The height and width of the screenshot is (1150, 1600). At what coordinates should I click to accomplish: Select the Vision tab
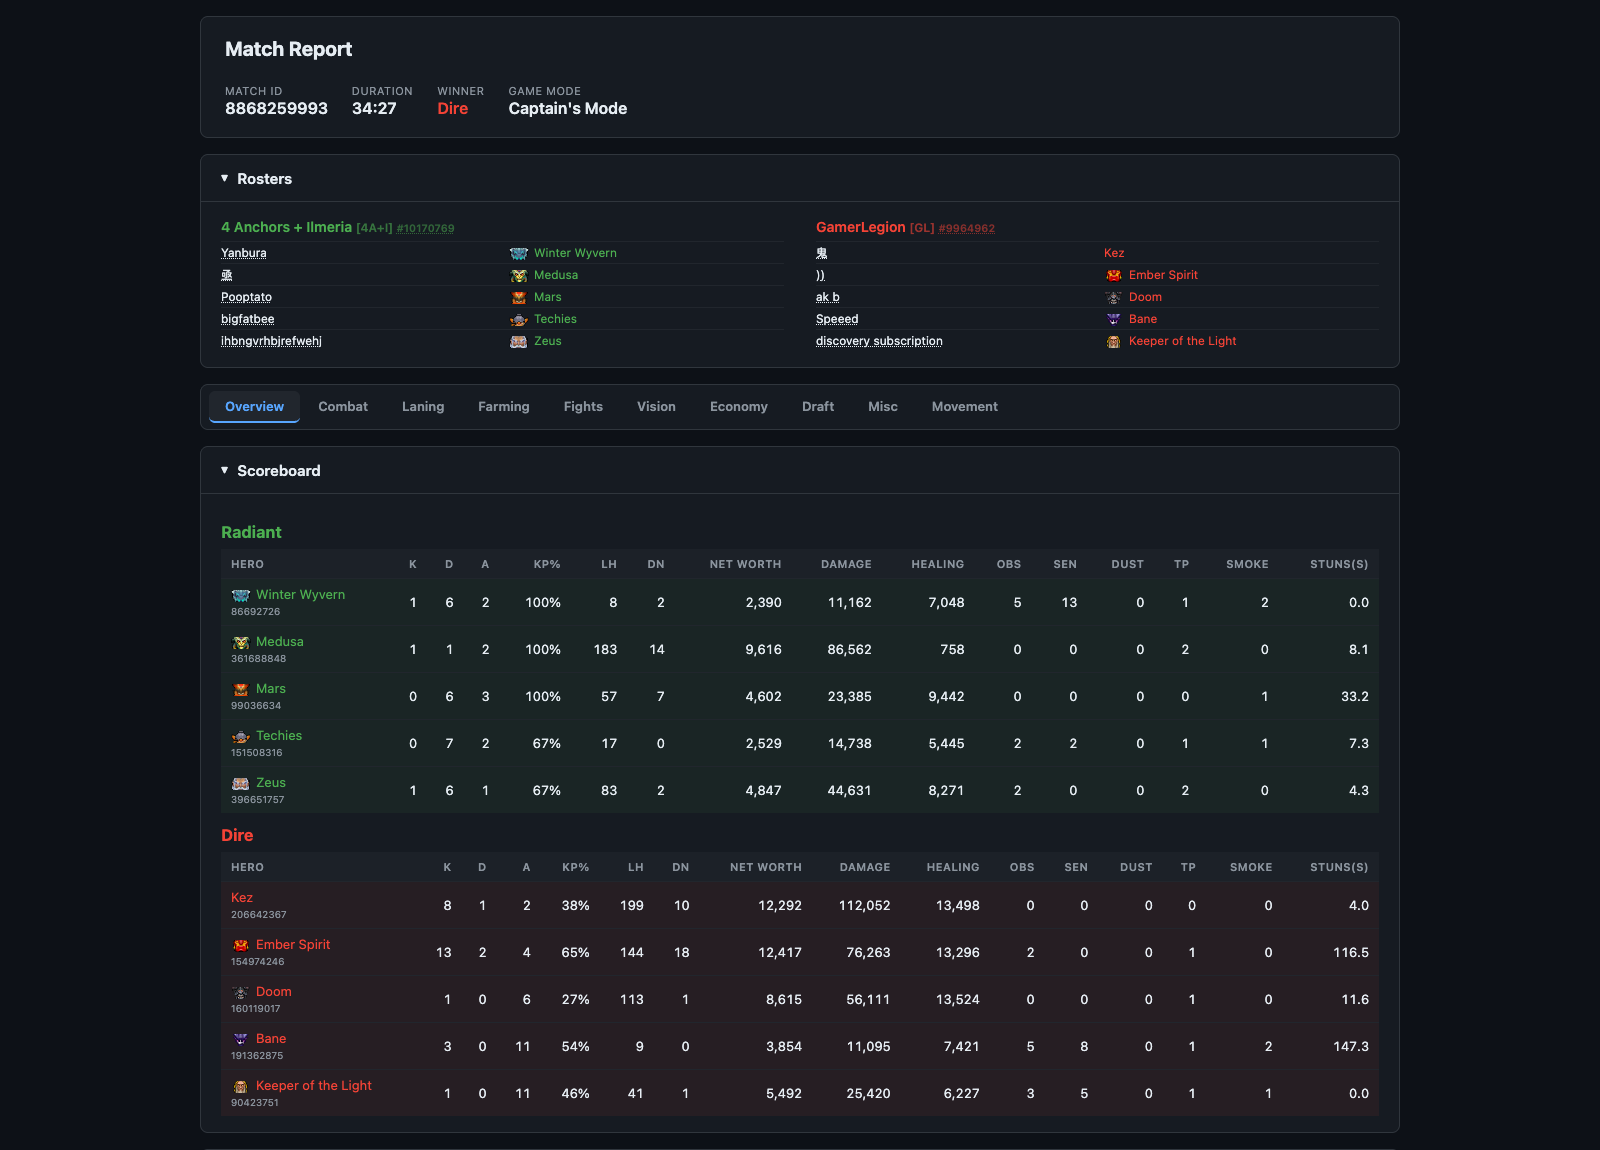pyautogui.click(x=656, y=407)
